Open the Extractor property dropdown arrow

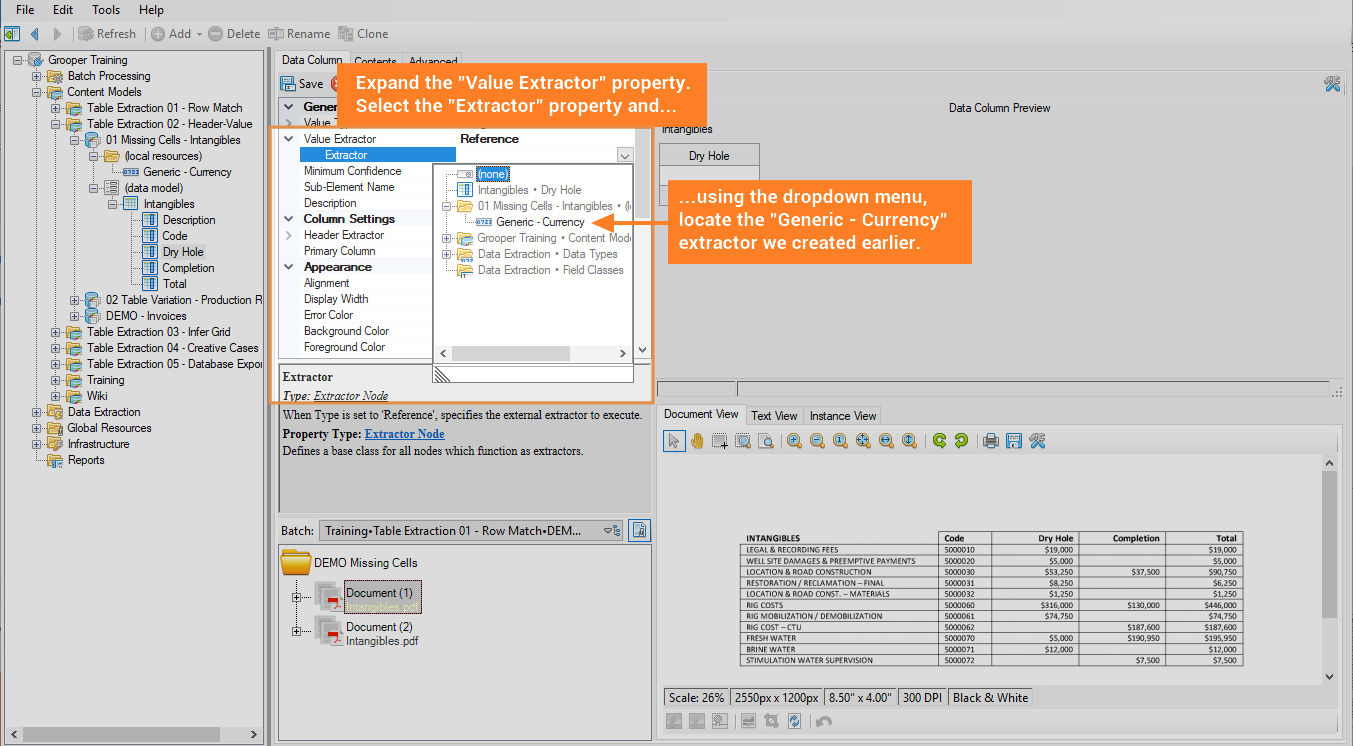[x=625, y=155]
